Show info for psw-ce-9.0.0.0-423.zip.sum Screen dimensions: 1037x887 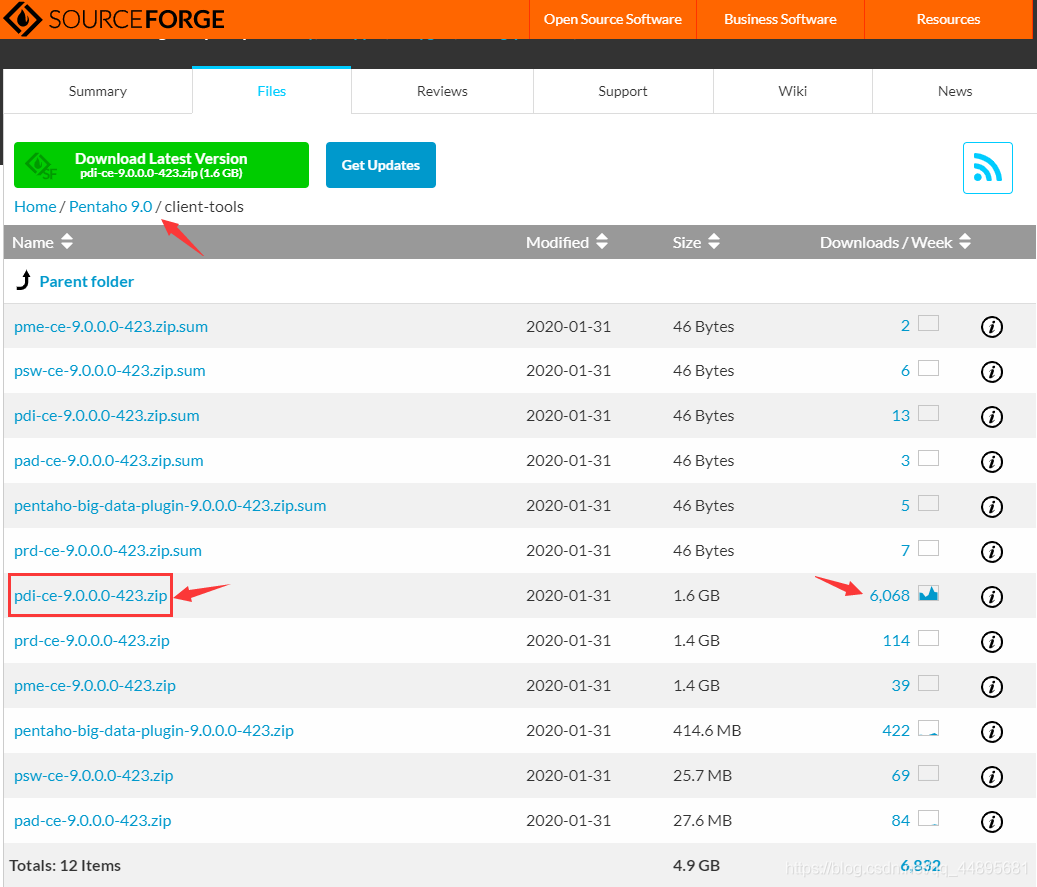[x=991, y=372]
